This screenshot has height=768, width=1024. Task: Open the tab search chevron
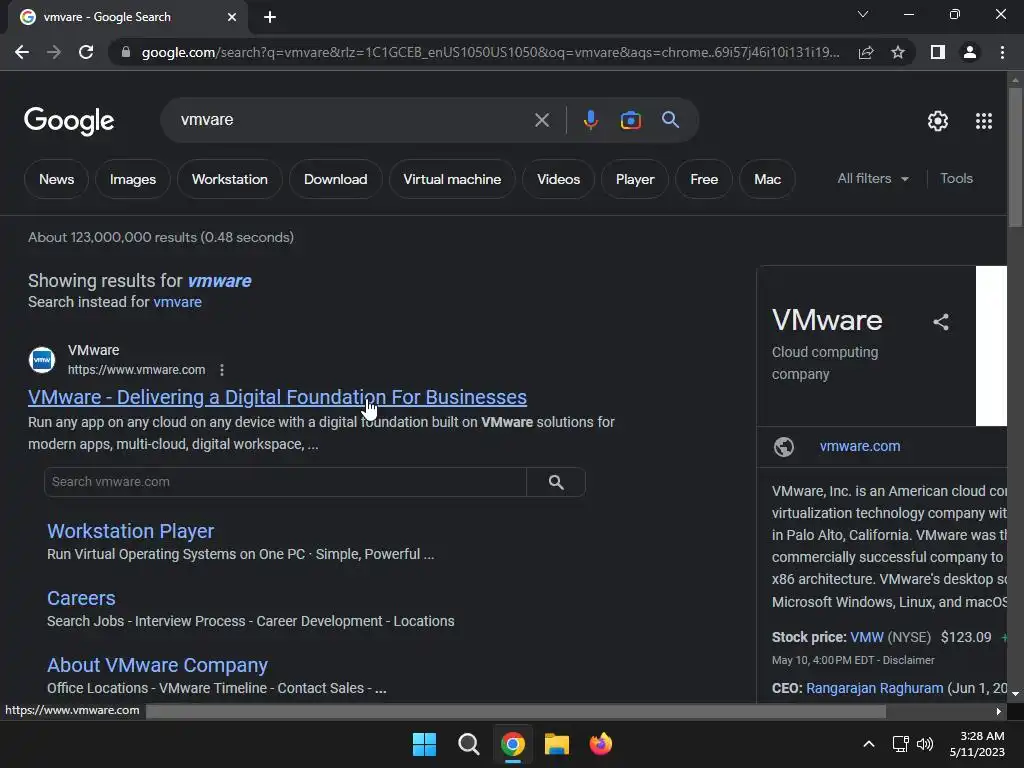pos(863,14)
